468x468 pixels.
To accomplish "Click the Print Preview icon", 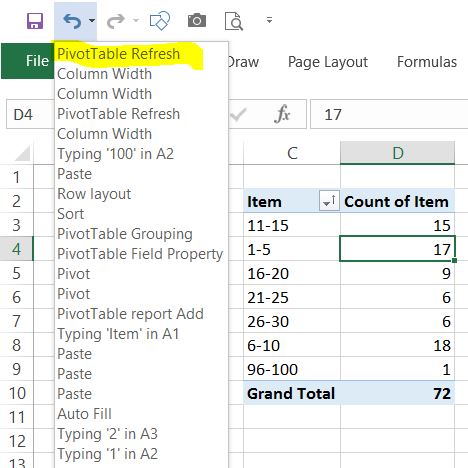I will [233, 21].
